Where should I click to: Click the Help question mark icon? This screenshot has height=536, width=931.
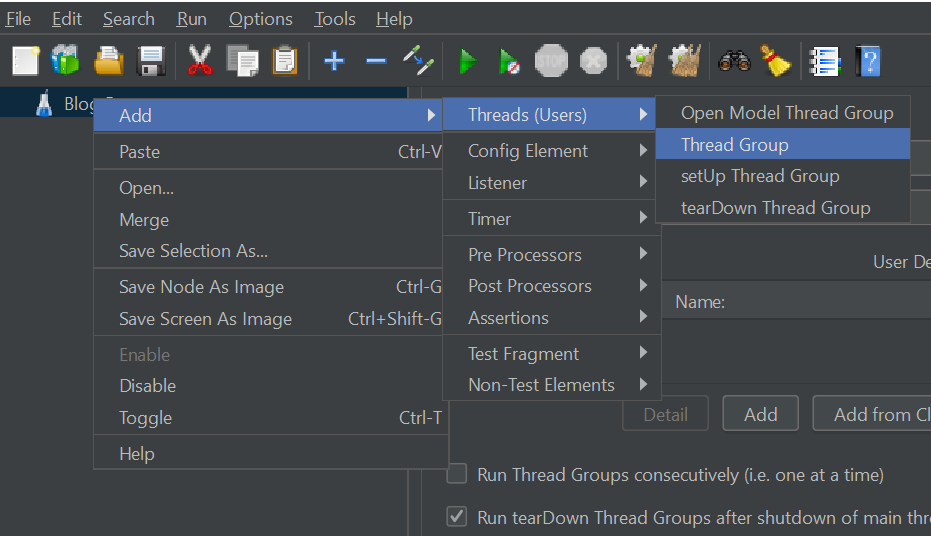tap(868, 61)
